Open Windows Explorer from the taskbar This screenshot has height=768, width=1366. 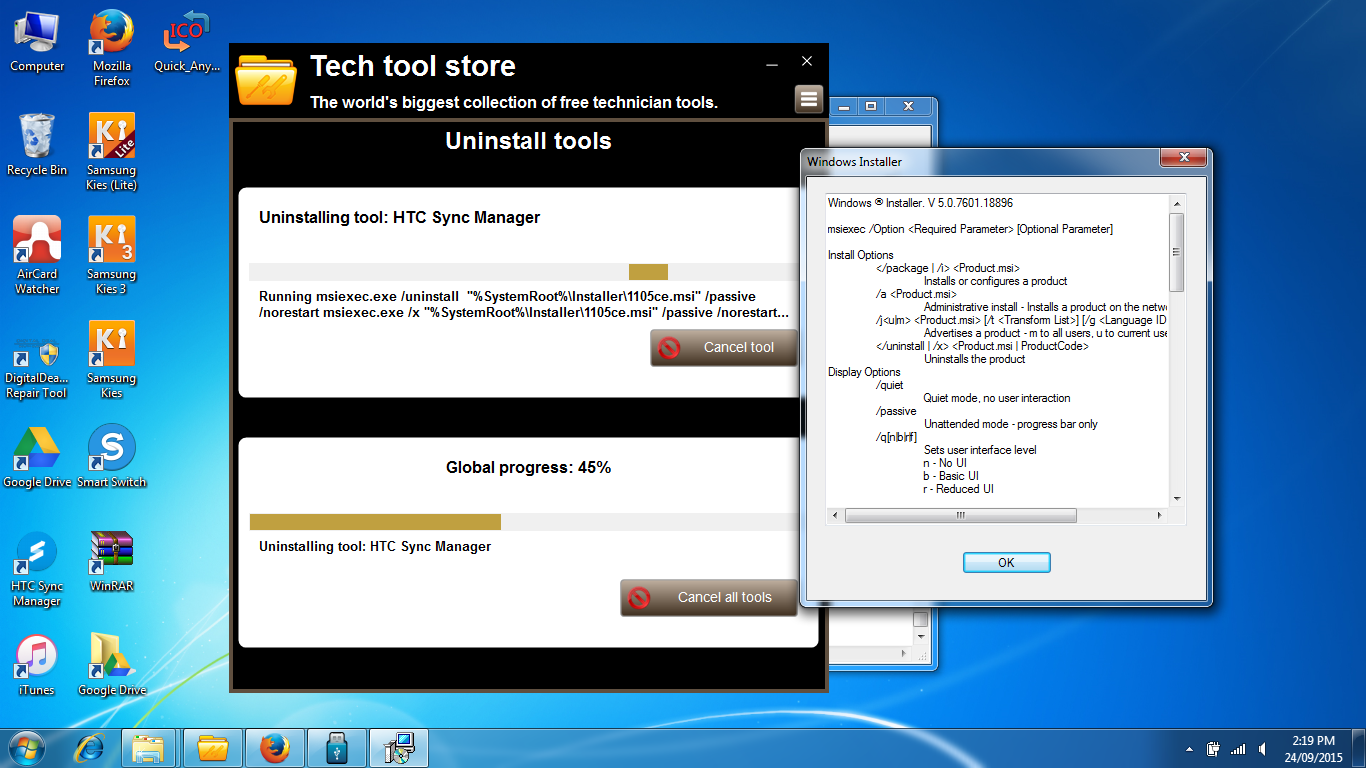pos(150,747)
